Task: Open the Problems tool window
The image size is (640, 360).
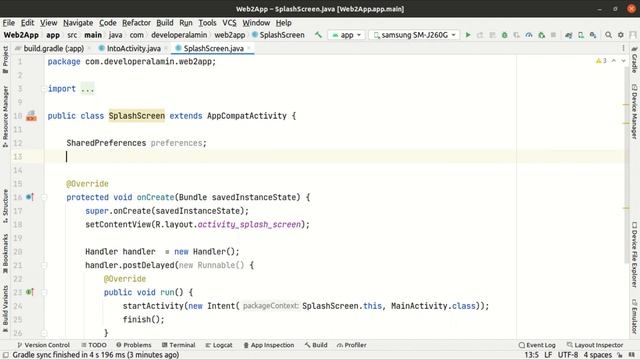Action: tap(133, 345)
